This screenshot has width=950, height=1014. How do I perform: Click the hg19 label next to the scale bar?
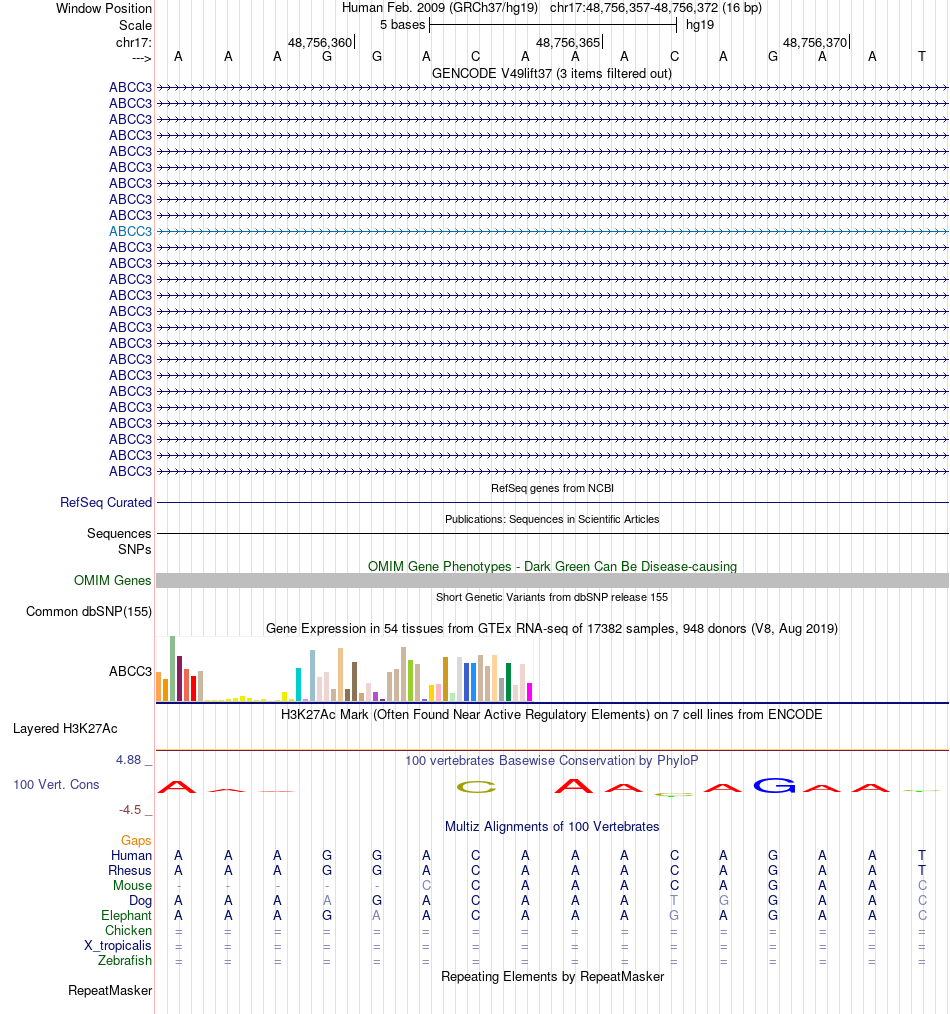pos(700,25)
